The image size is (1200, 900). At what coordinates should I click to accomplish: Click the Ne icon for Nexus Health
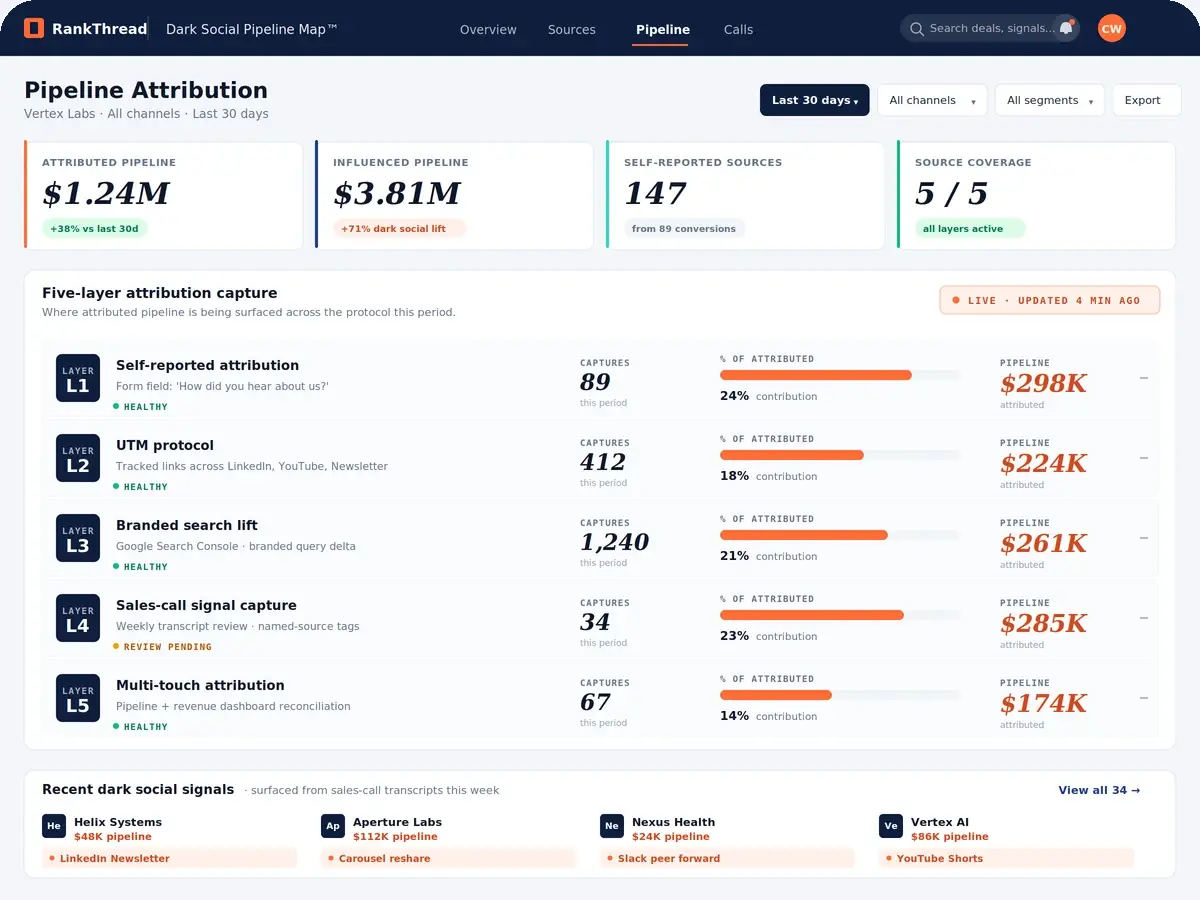(612, 826)
